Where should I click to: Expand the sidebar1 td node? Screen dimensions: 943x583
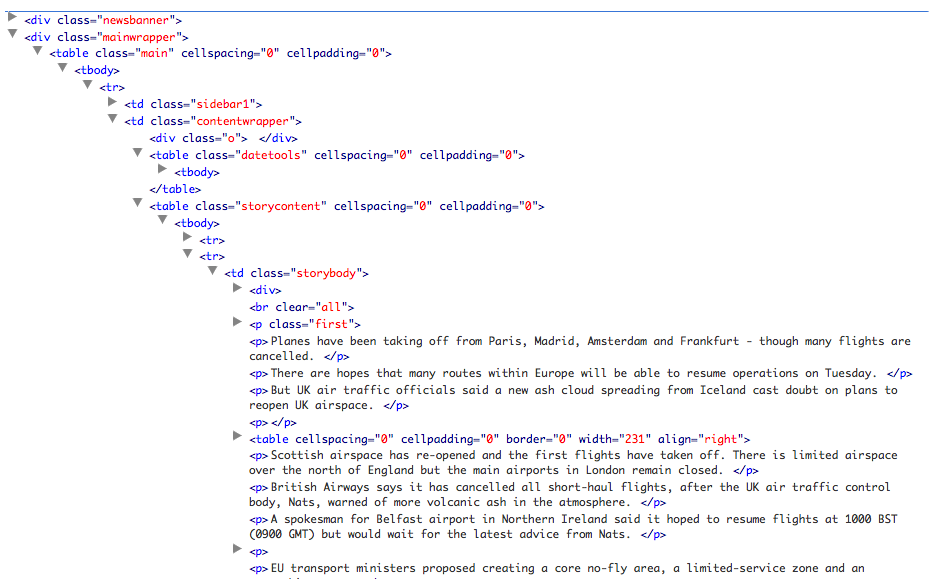tap(113, 102)
